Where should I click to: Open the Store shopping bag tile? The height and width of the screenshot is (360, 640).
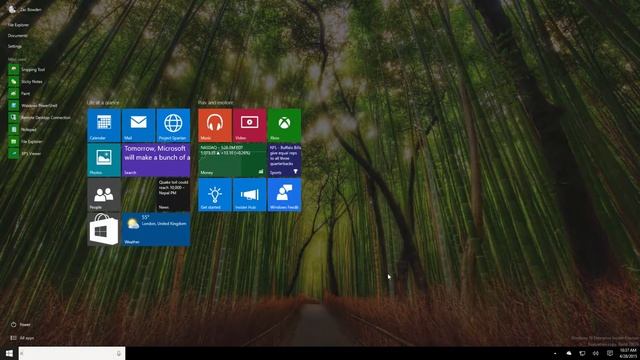(x=104, y=229)
